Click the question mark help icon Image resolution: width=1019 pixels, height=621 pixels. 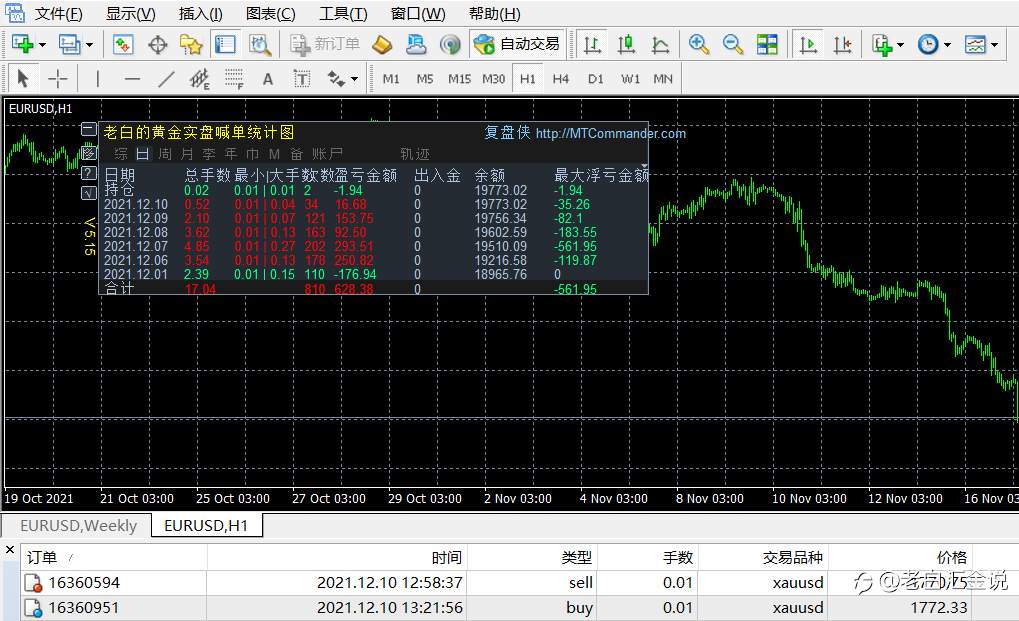point(89,173)
